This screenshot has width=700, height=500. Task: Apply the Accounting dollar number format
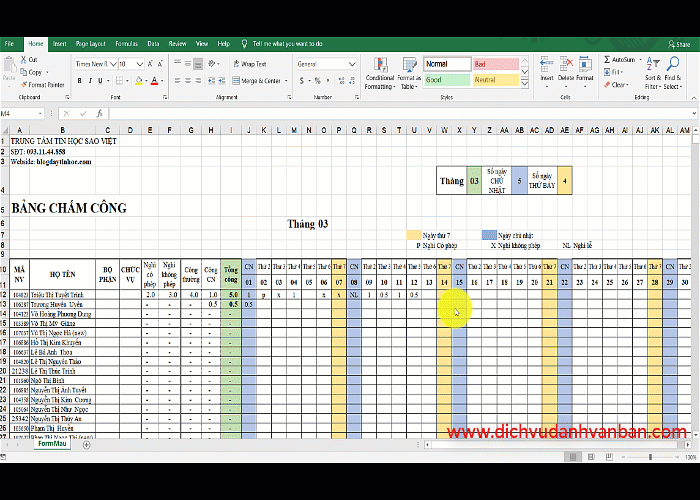point(302,81)
